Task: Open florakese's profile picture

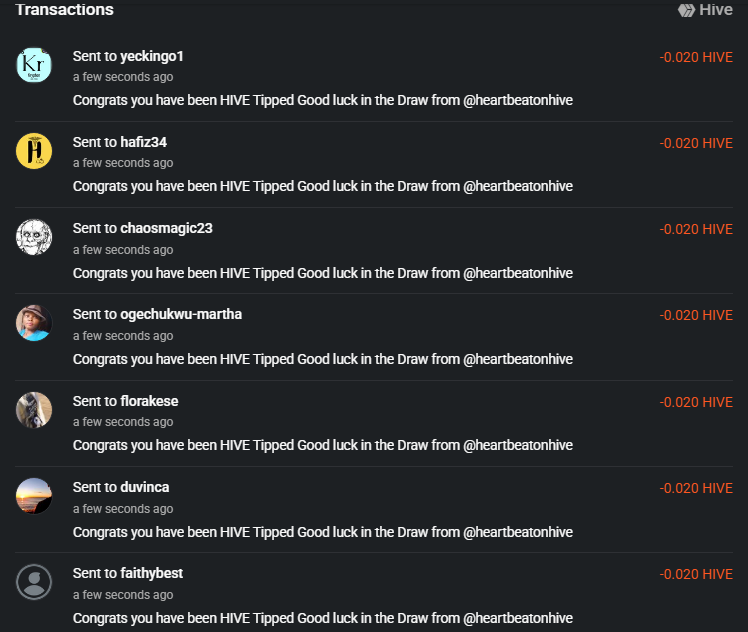Action: 34,410
